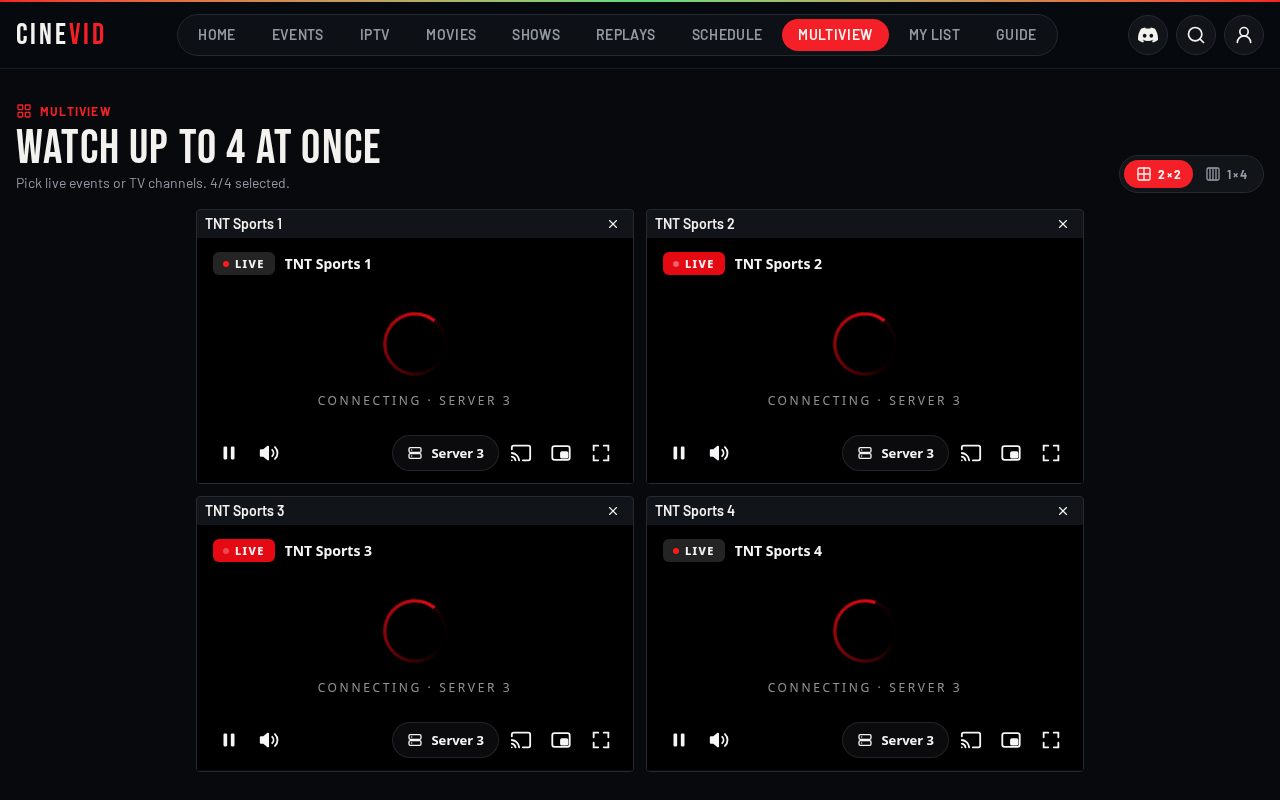
Task: Mute the TNT Sports 2 volume
Action: point(719,453)
